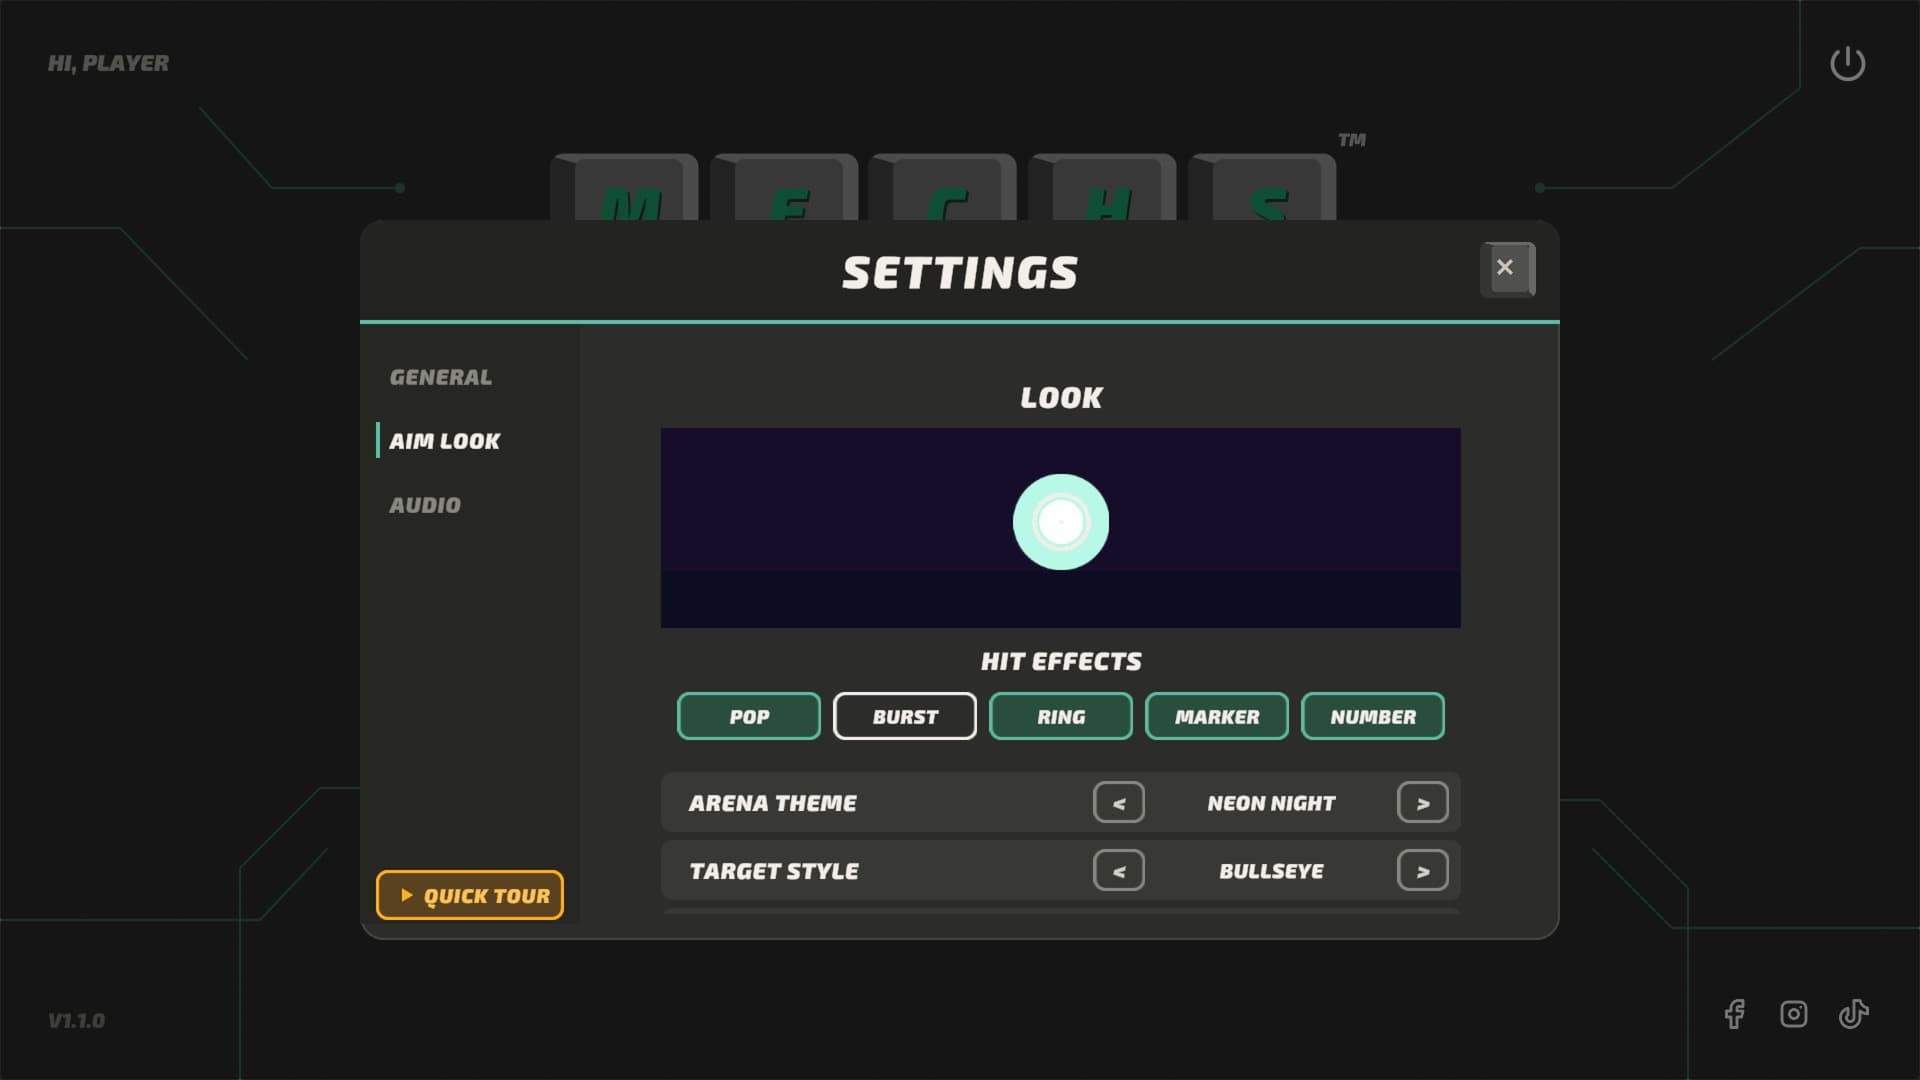Select next Target Style option
Screen dimensions: 1920x1080
coord(1423,870)
